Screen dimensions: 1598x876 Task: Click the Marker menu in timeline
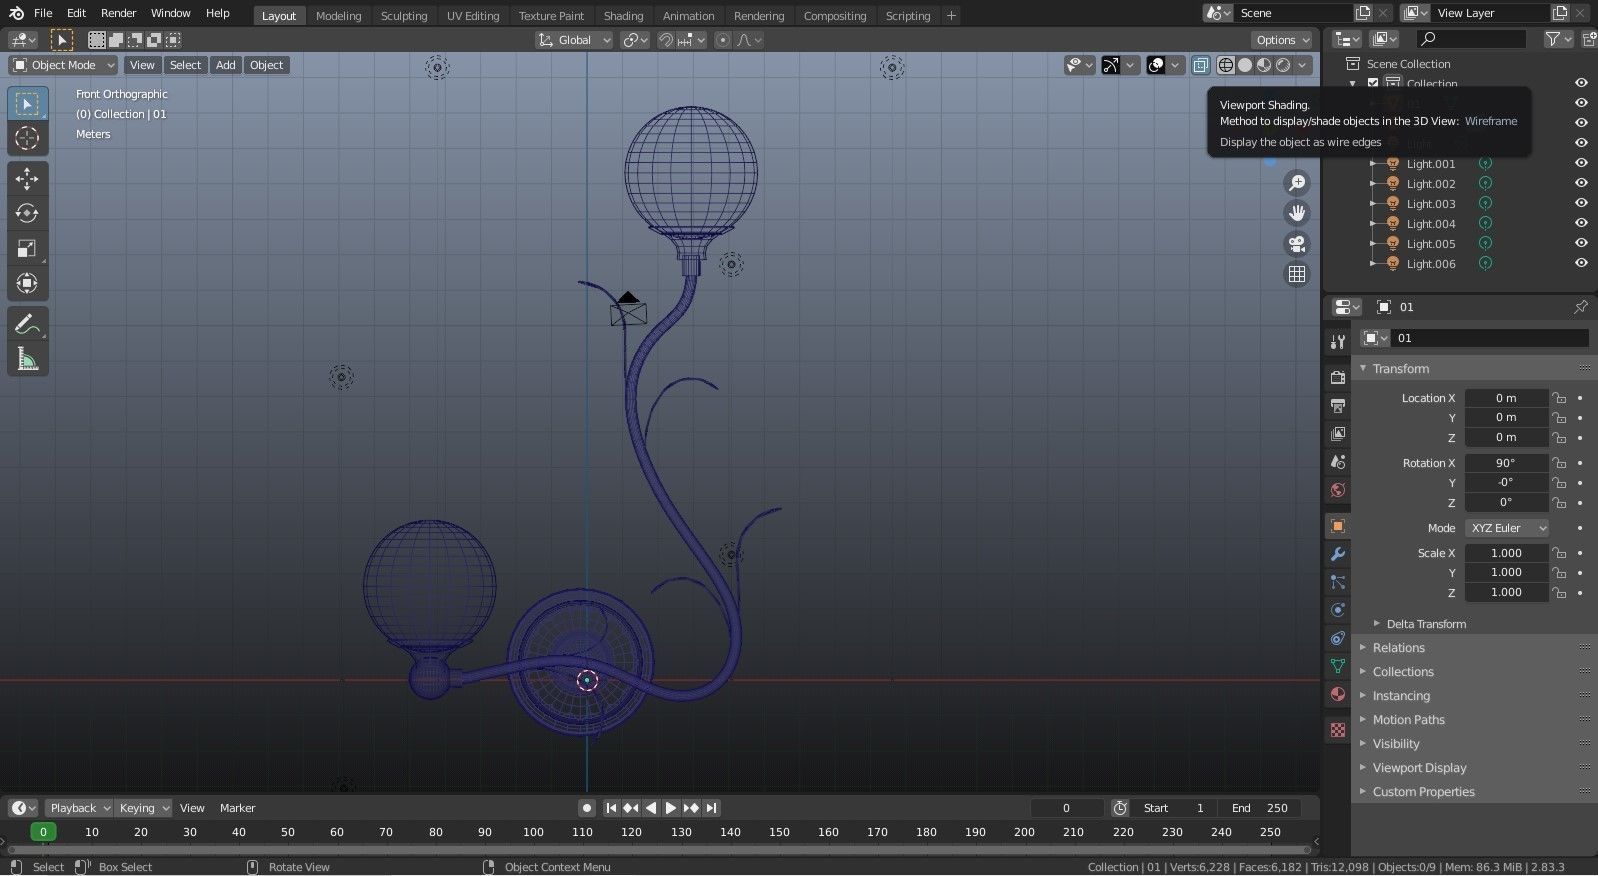coord(237,808)
